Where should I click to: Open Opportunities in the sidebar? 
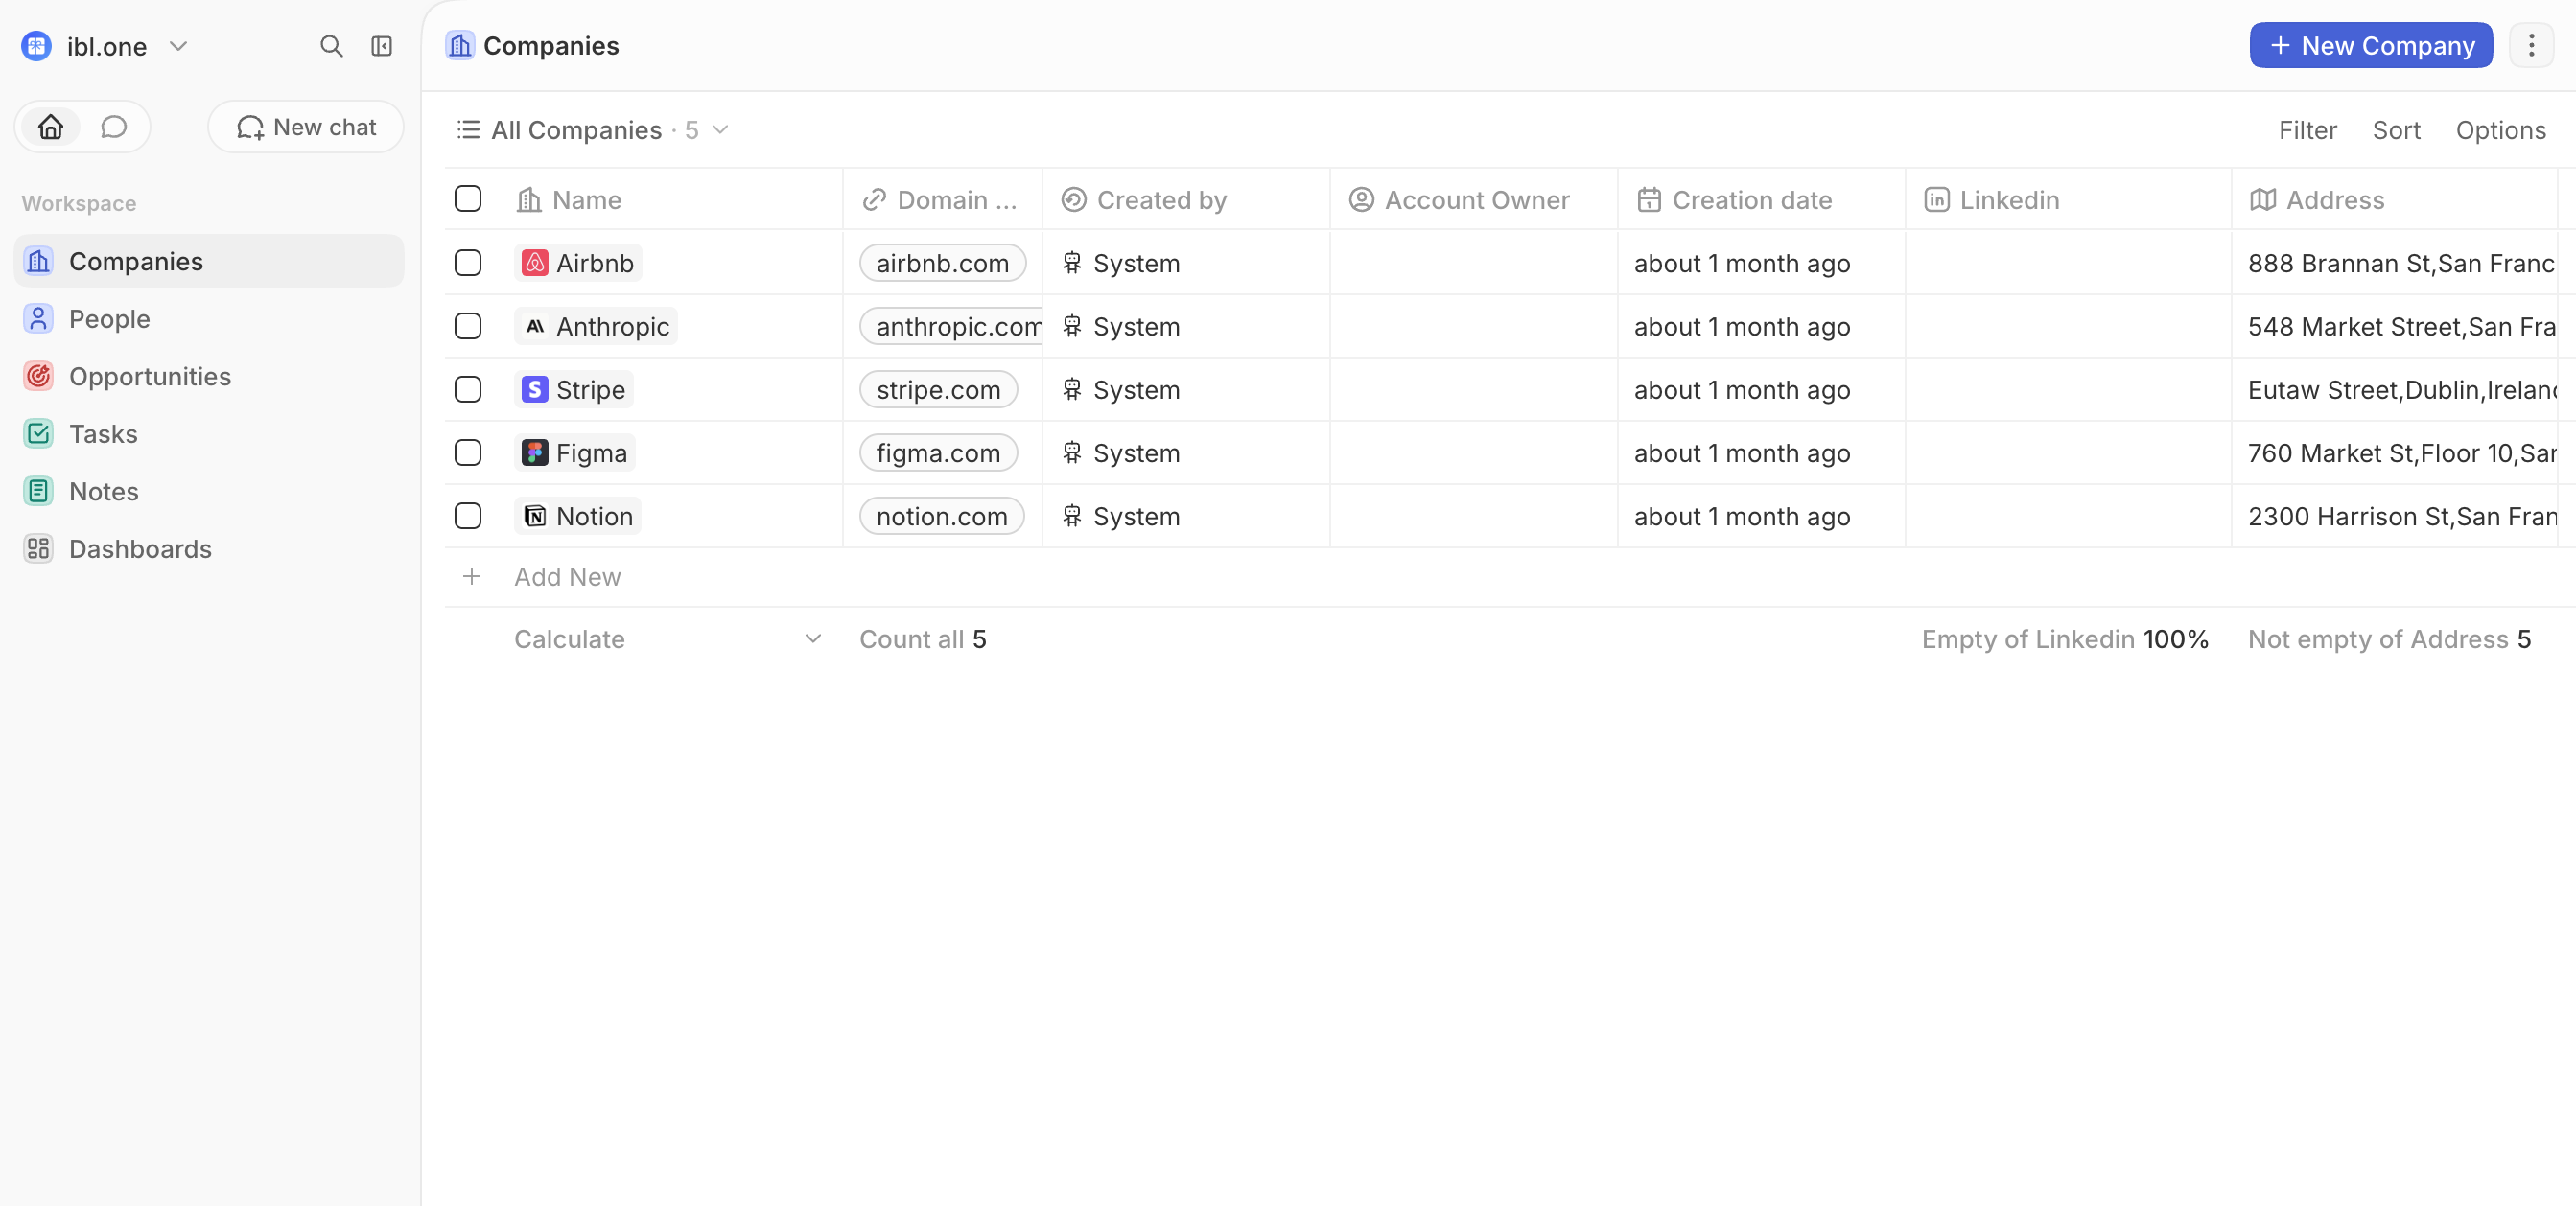coord(209,376)
